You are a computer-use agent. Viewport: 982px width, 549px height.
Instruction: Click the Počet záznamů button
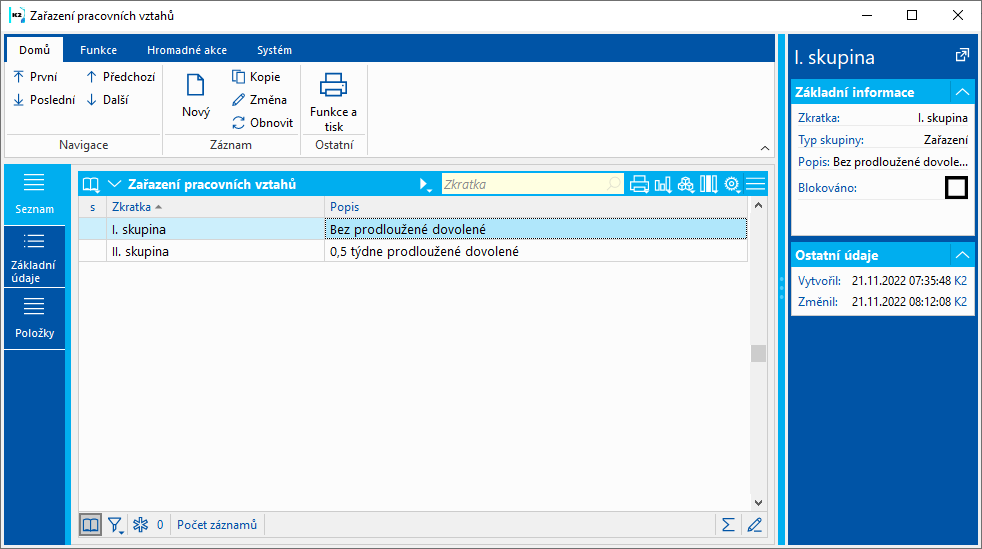click(217, 524)
